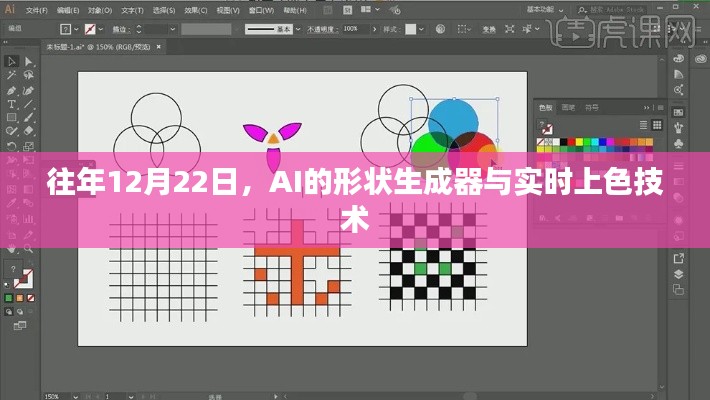Click the Search Adobe Stock field
This screenshot has height=400, width=710.
[612, 10]
